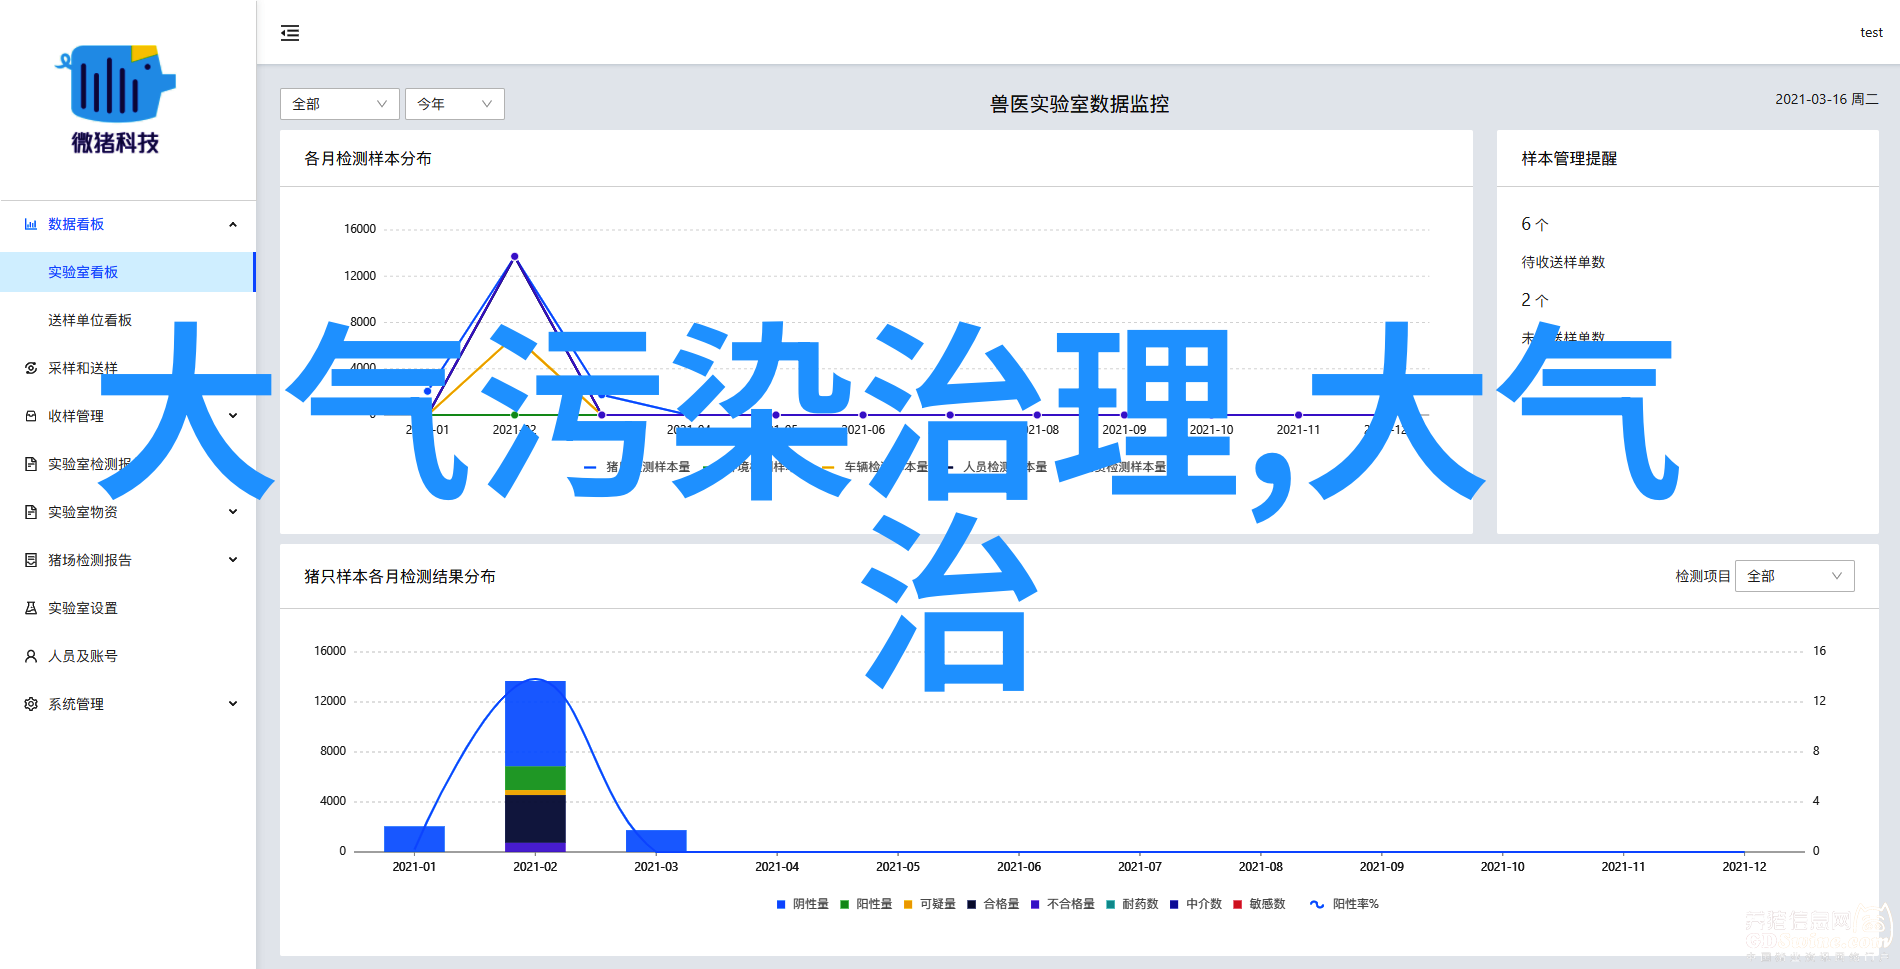The width and height of the screenshot is (1900, 969).
Task: Click the 样本管理提醒 card title
Action: [x=1569, y=158]
